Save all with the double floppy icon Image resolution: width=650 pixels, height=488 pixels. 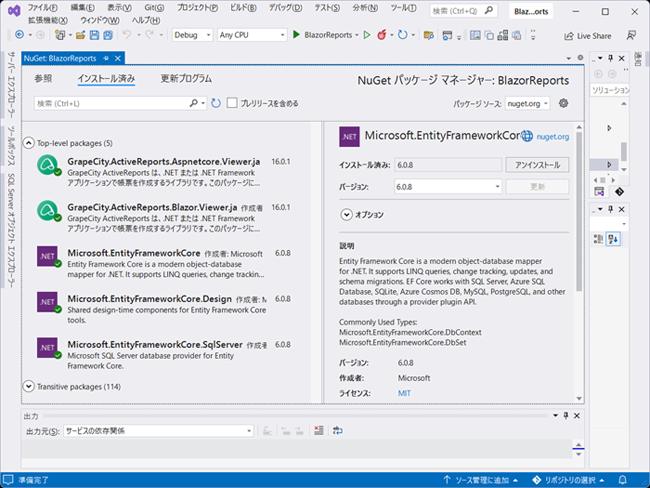(108, 35)
